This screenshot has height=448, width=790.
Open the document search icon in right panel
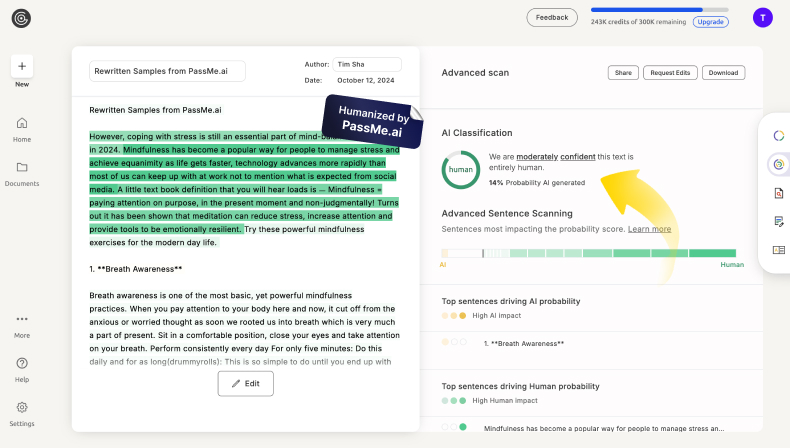coord(778,193)
